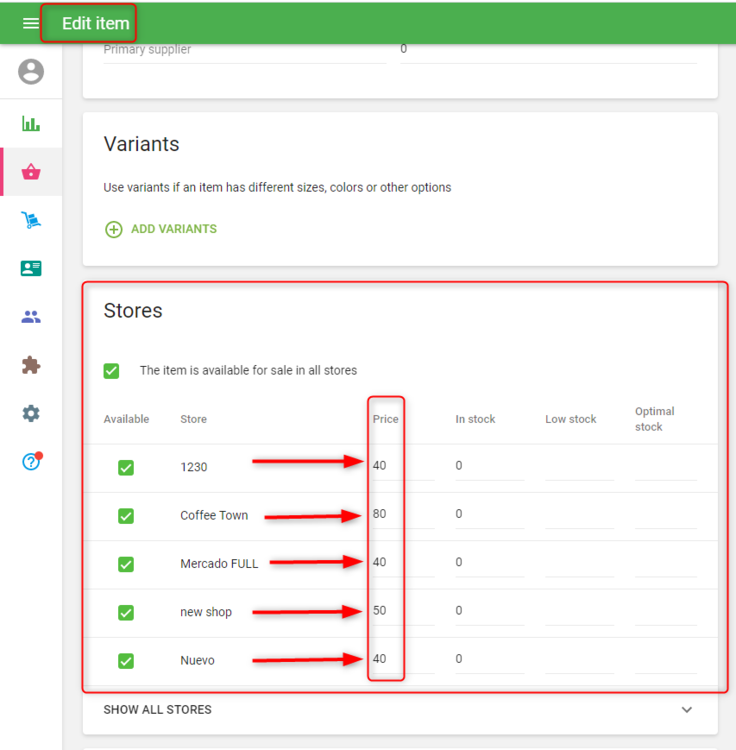Screen dimensions: 736x750
Task: Toggle availability checkbox for Nuevo store
Action: 126,660
